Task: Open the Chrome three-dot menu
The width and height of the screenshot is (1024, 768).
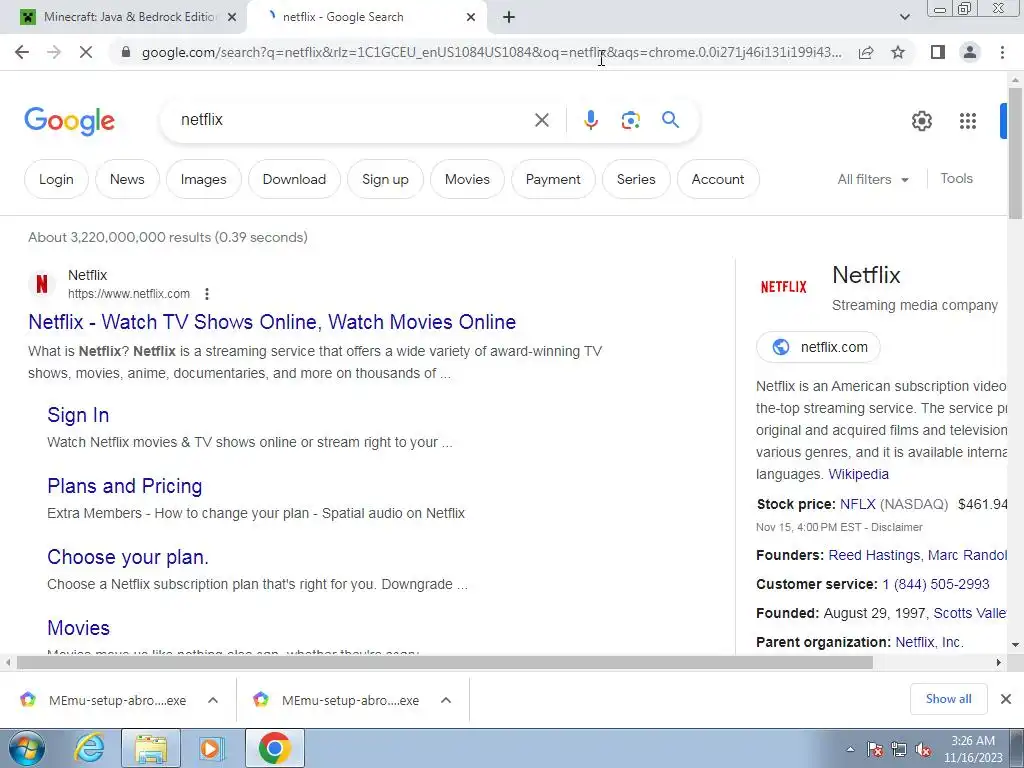Action: click(x=1002, y=52)
